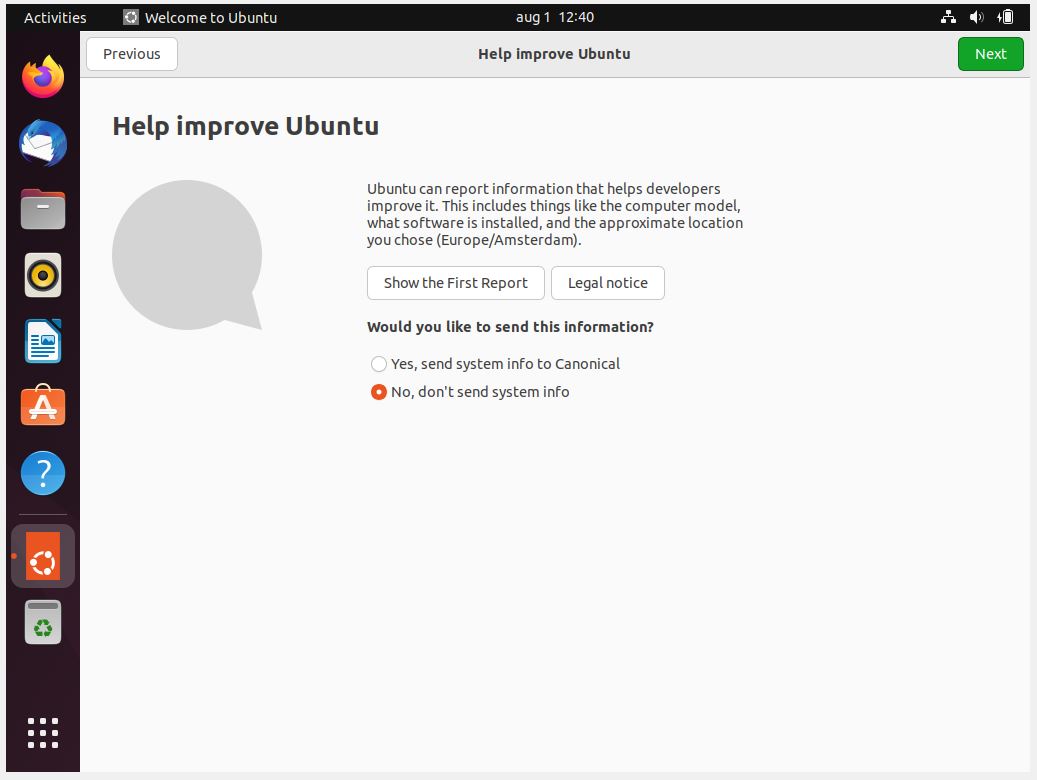Open the Activities overview
The width and height of the screenshot is (1037, 780).
pos(55,17)
